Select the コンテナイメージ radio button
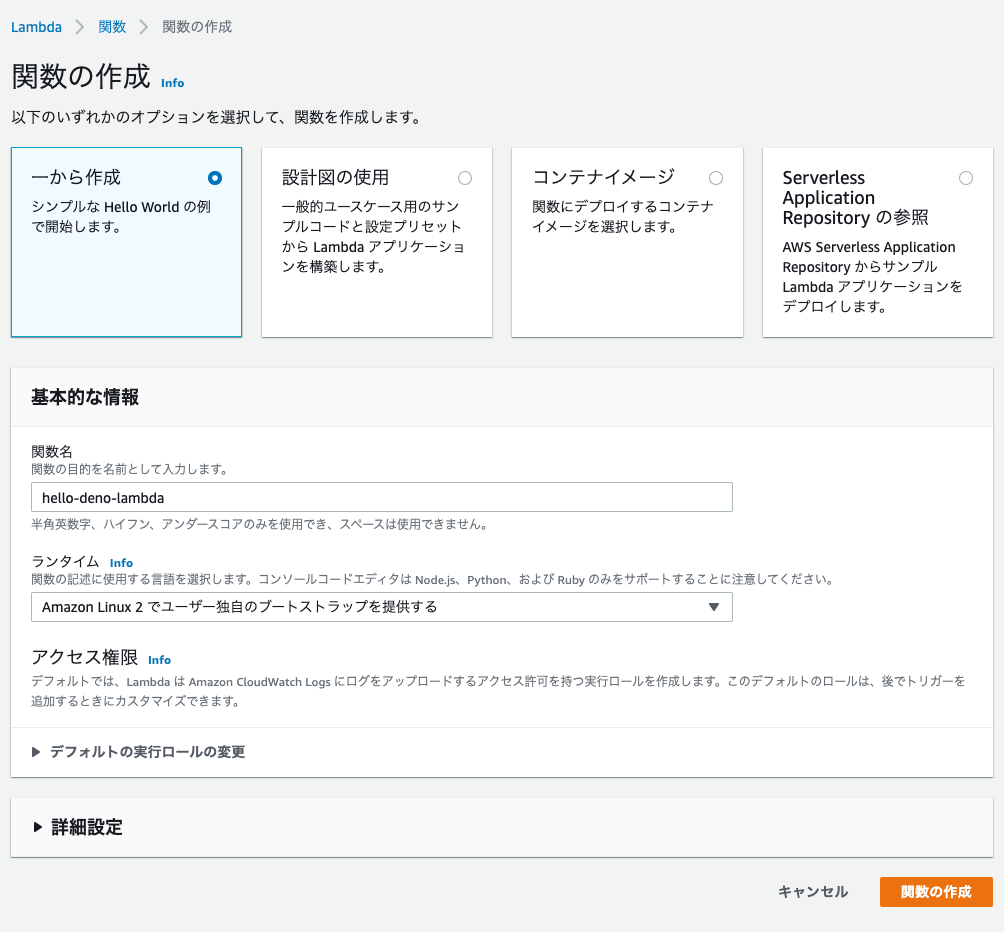1004x932 pixels. (x=716, y=178)
